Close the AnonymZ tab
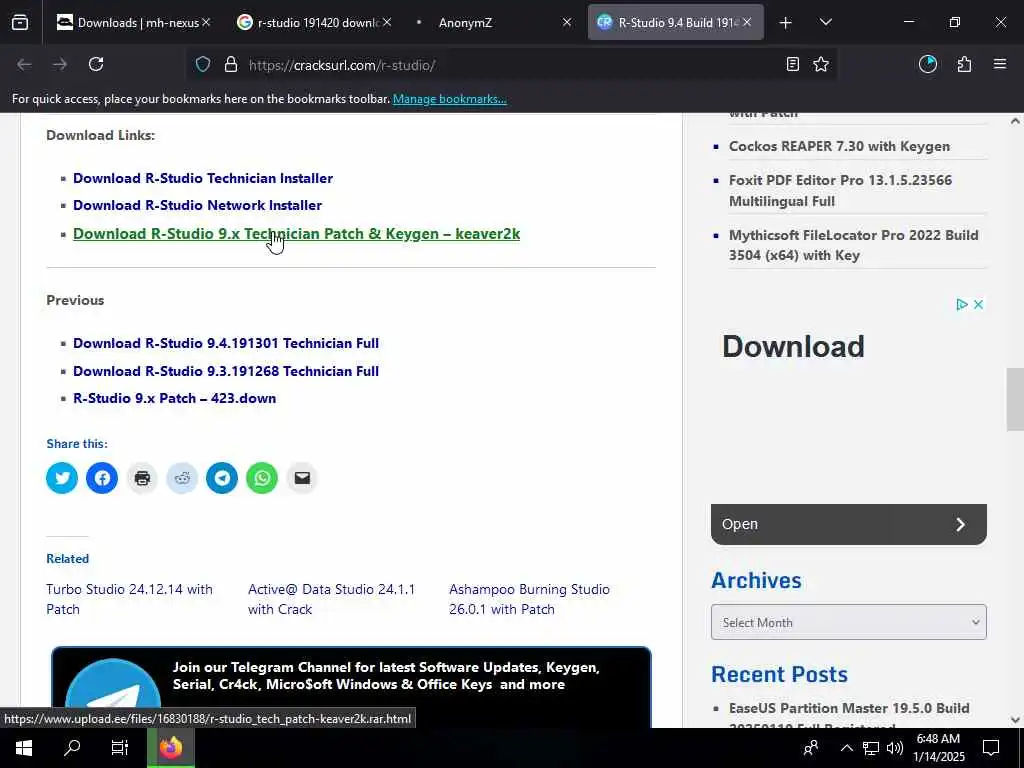Screen dimensions: 1024x768 (567, 22)
